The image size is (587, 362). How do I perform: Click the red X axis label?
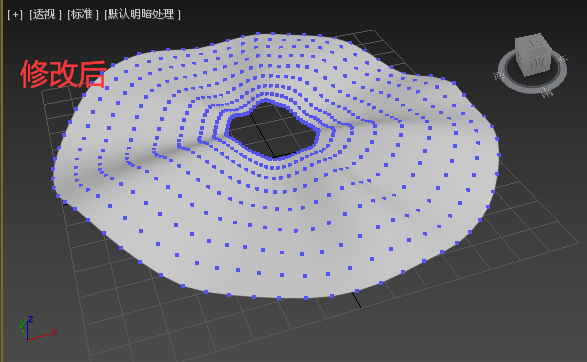click(54, 332)
